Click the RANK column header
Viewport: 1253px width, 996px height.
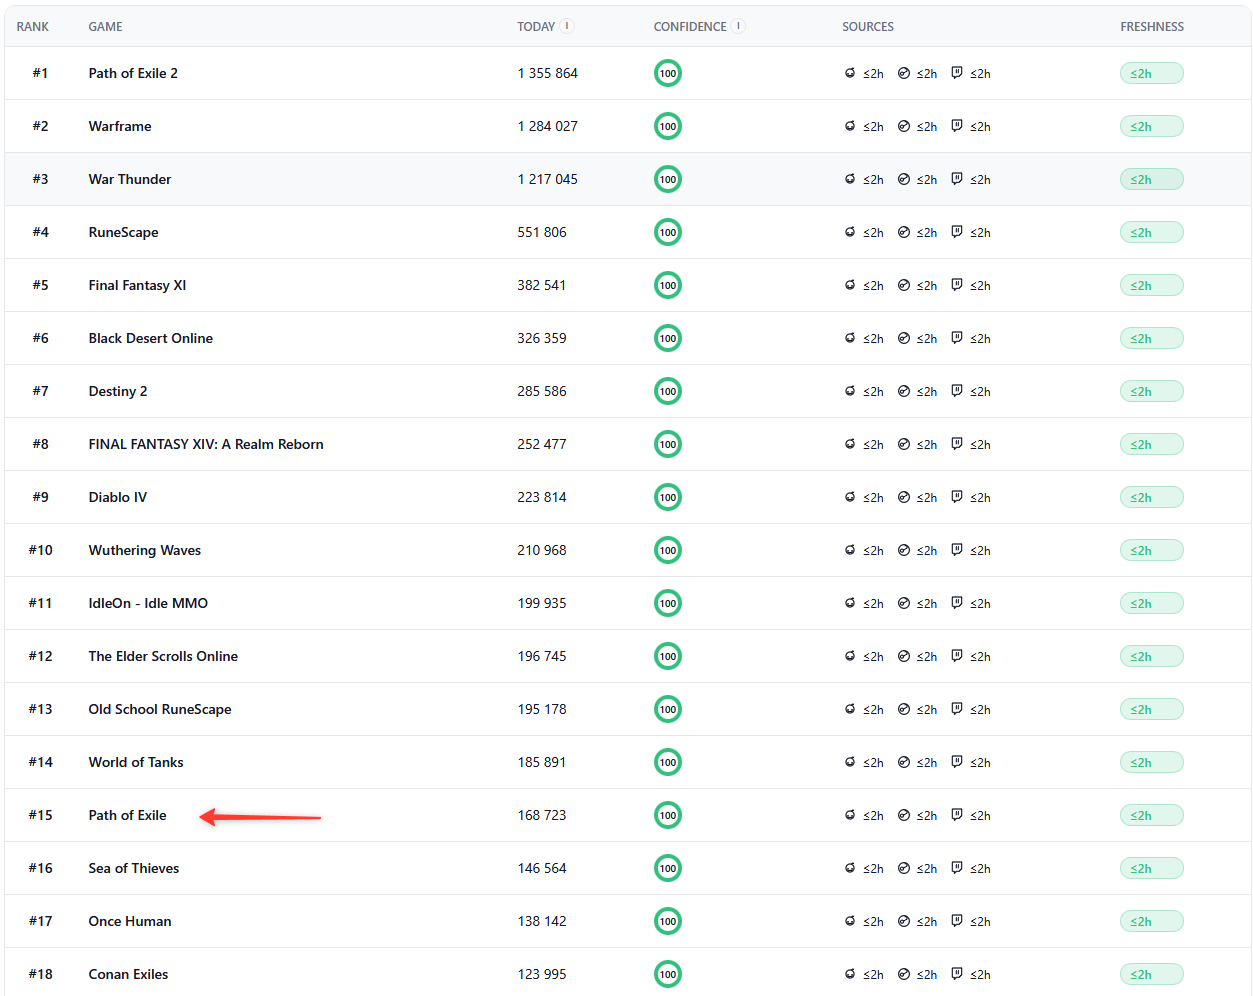click(33, 27)
